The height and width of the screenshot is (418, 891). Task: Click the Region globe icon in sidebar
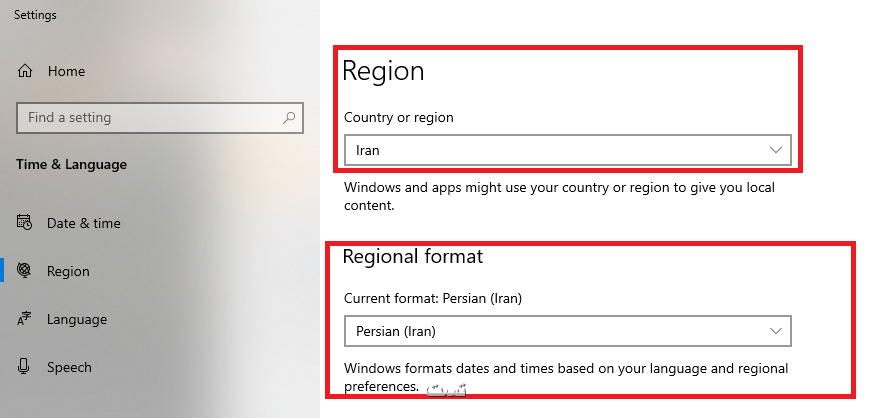point(24,271)
